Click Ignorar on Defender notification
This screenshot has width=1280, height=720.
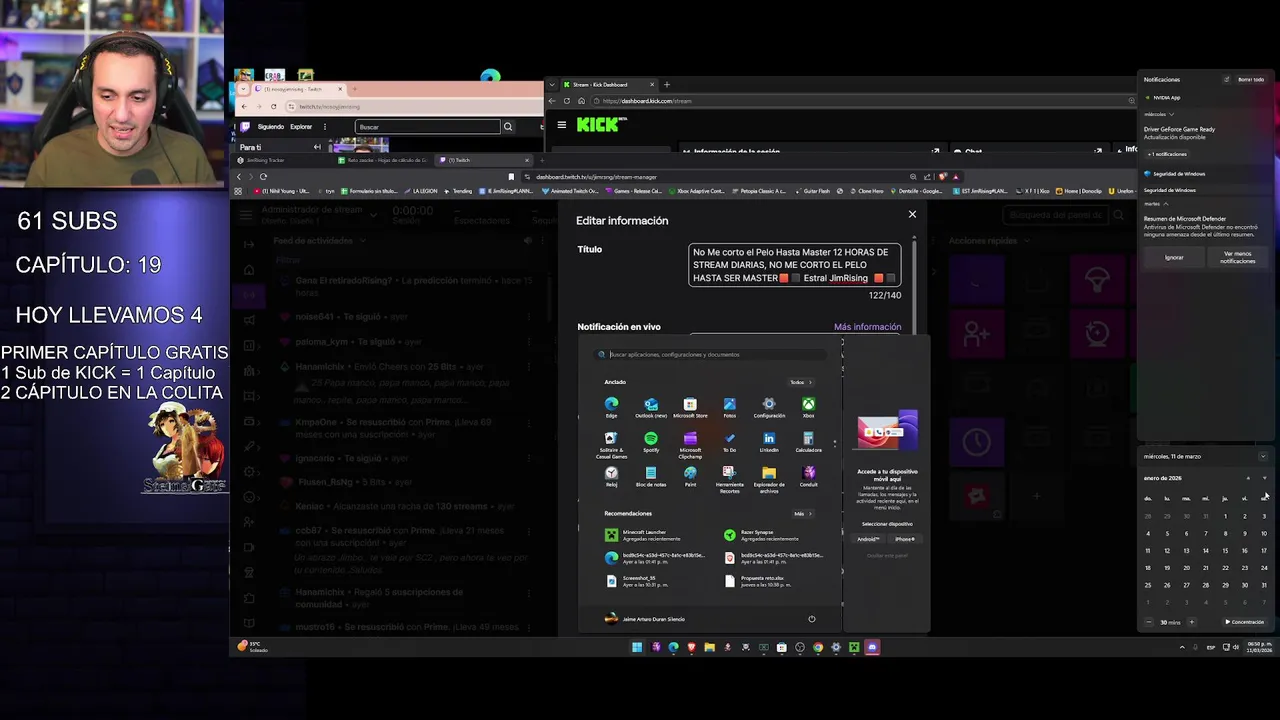tap(1174, 257)
